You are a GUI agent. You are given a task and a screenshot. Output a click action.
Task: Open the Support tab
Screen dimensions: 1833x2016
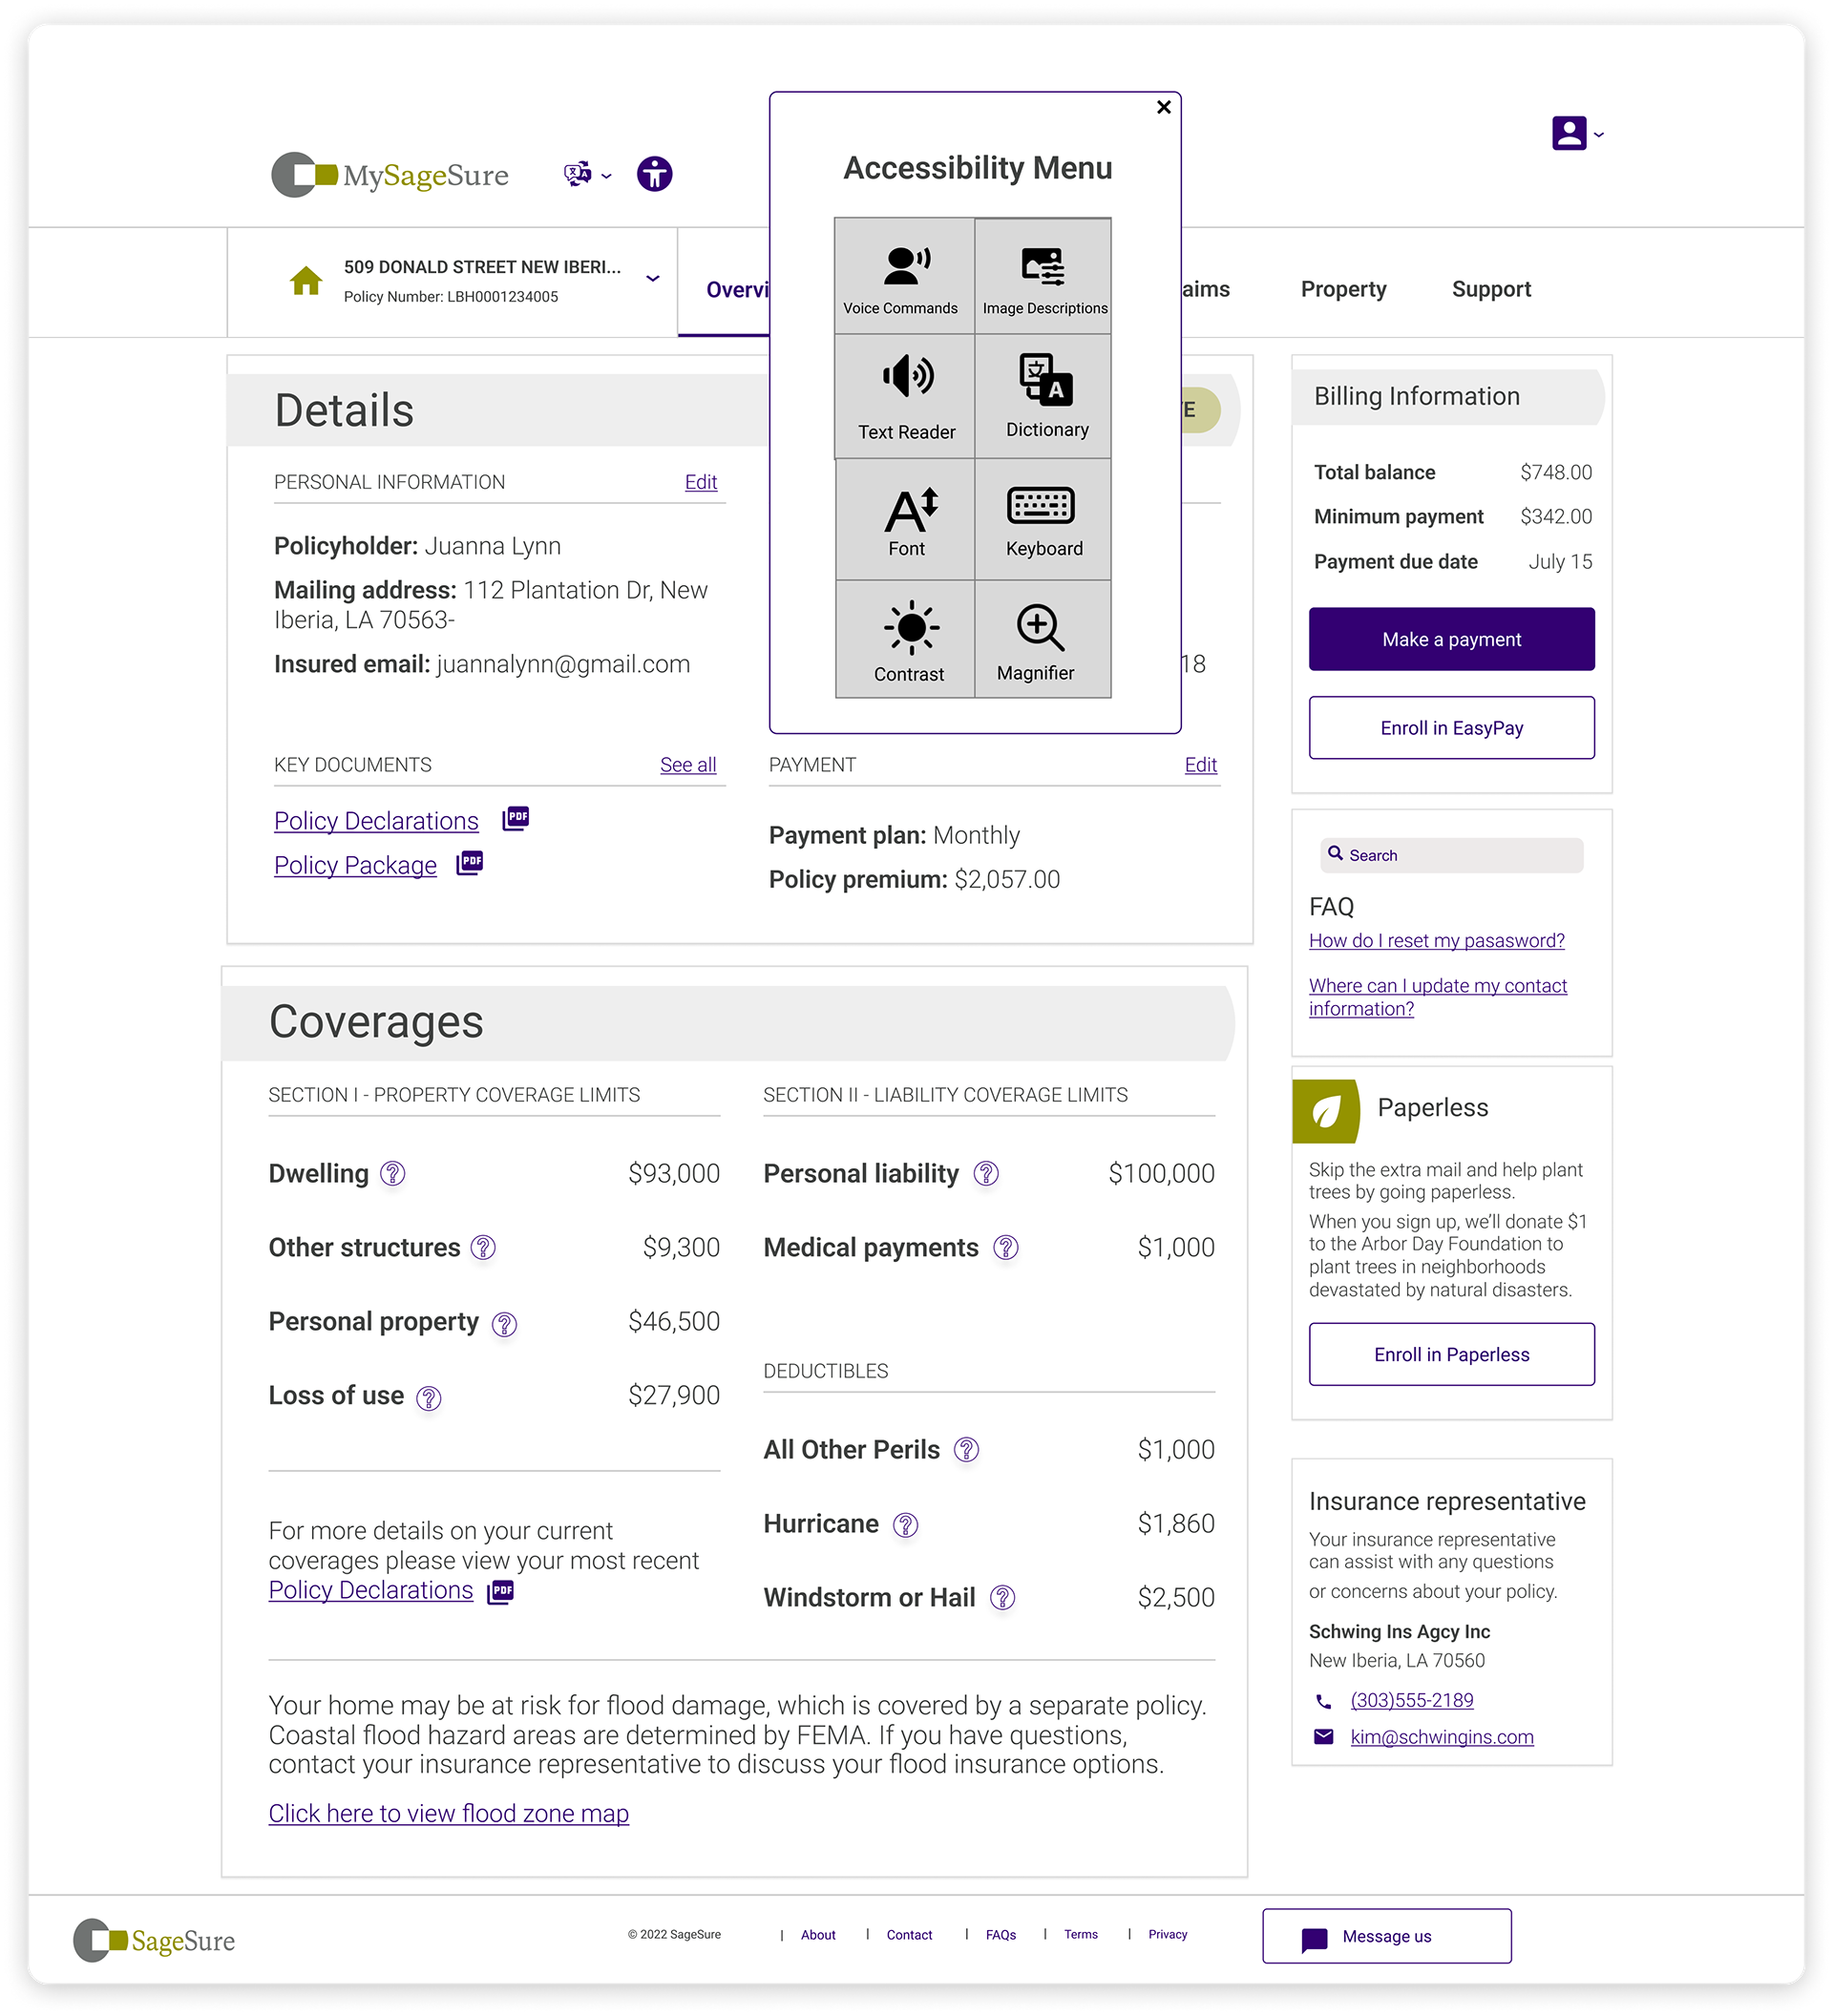[x=1490, y=289]
